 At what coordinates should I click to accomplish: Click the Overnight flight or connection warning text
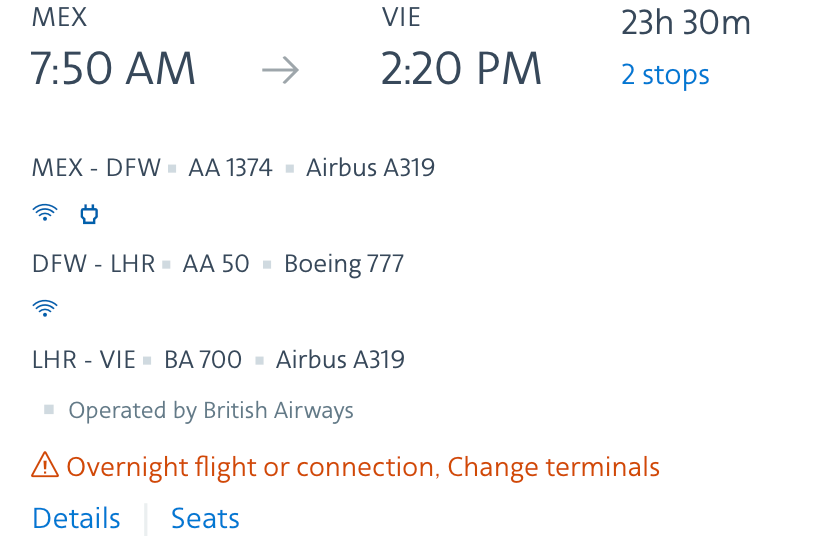[x=251, y=467]
